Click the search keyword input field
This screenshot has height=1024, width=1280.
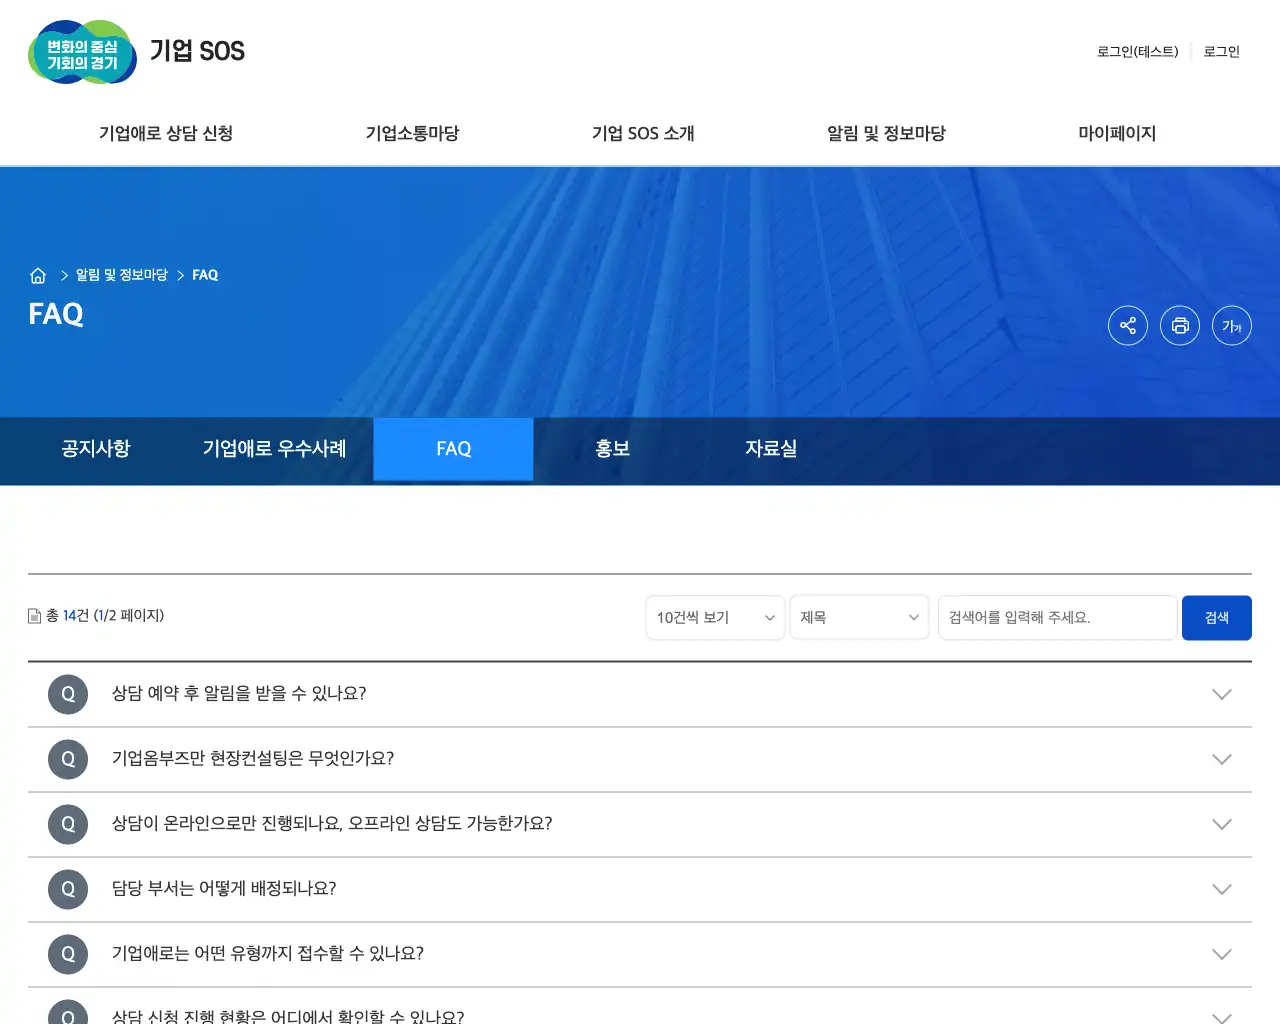[1056, 617]
